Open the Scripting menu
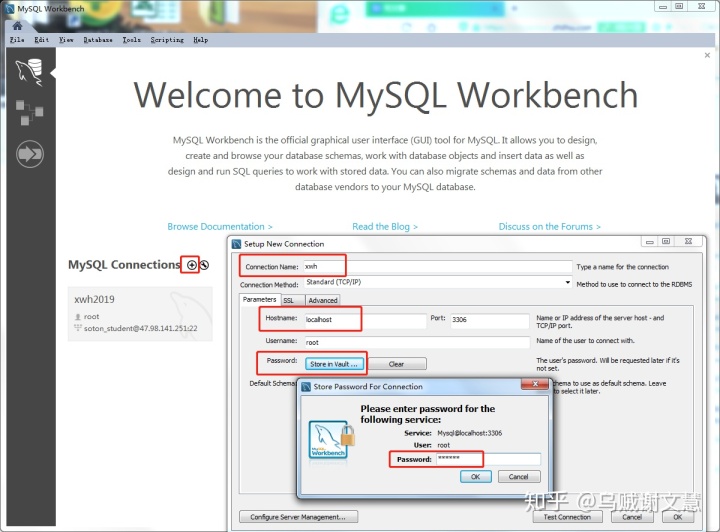Image resolution: width=720 pixels, height=532 pixels. coord(167,40)
